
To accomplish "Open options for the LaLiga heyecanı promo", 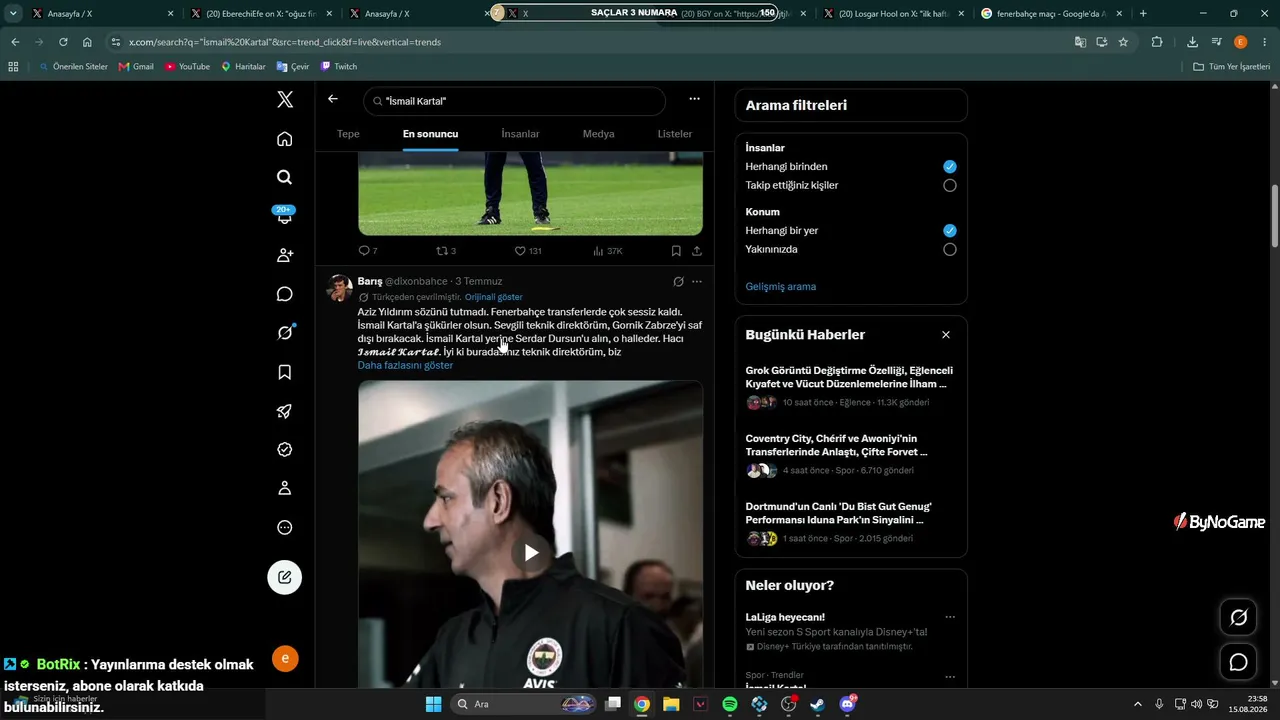I will coord(950,617).
